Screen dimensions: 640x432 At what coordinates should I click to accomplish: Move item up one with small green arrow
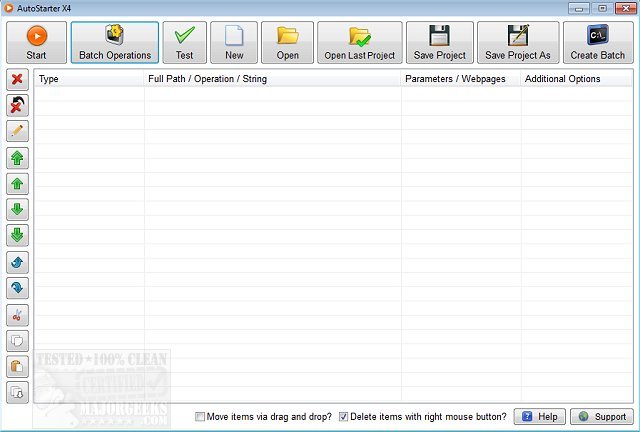pyautogui.click(x=17, y=184)
